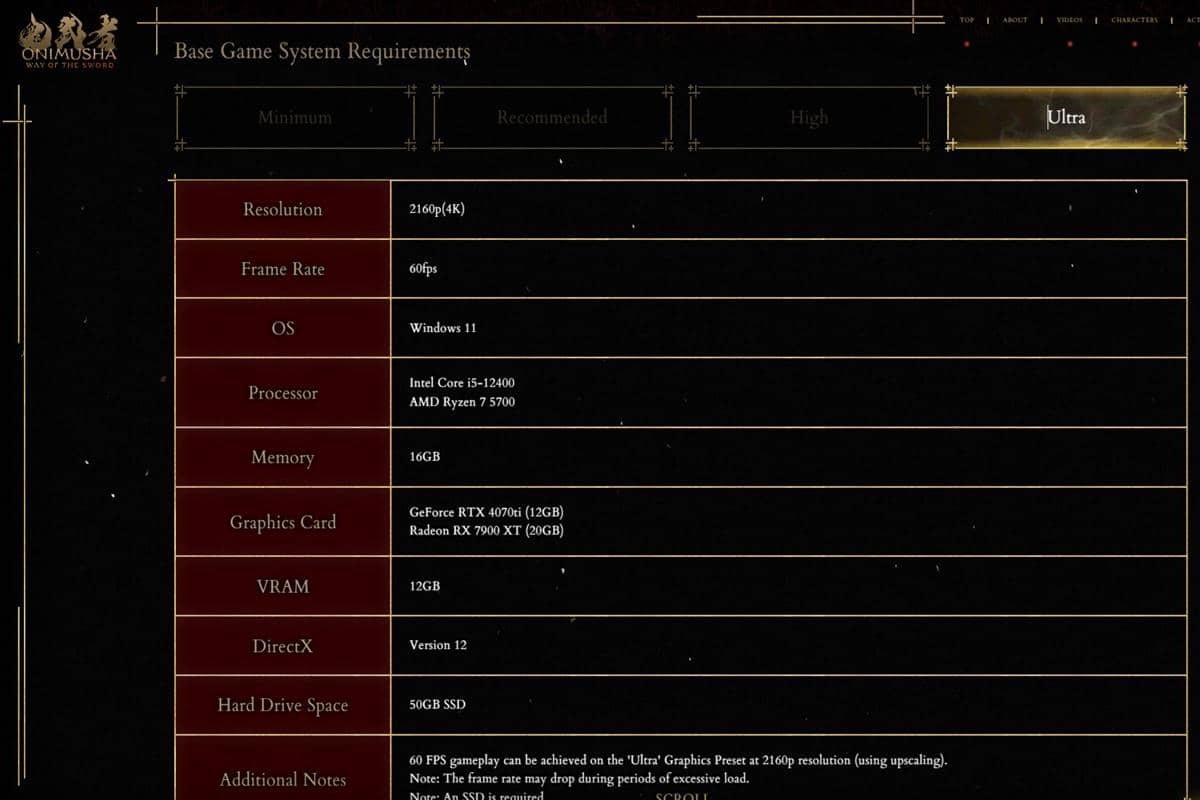The width and height of the screenshot is (1200, 800).
Task: Select the Recommended requirements tab
Action: 552,117
